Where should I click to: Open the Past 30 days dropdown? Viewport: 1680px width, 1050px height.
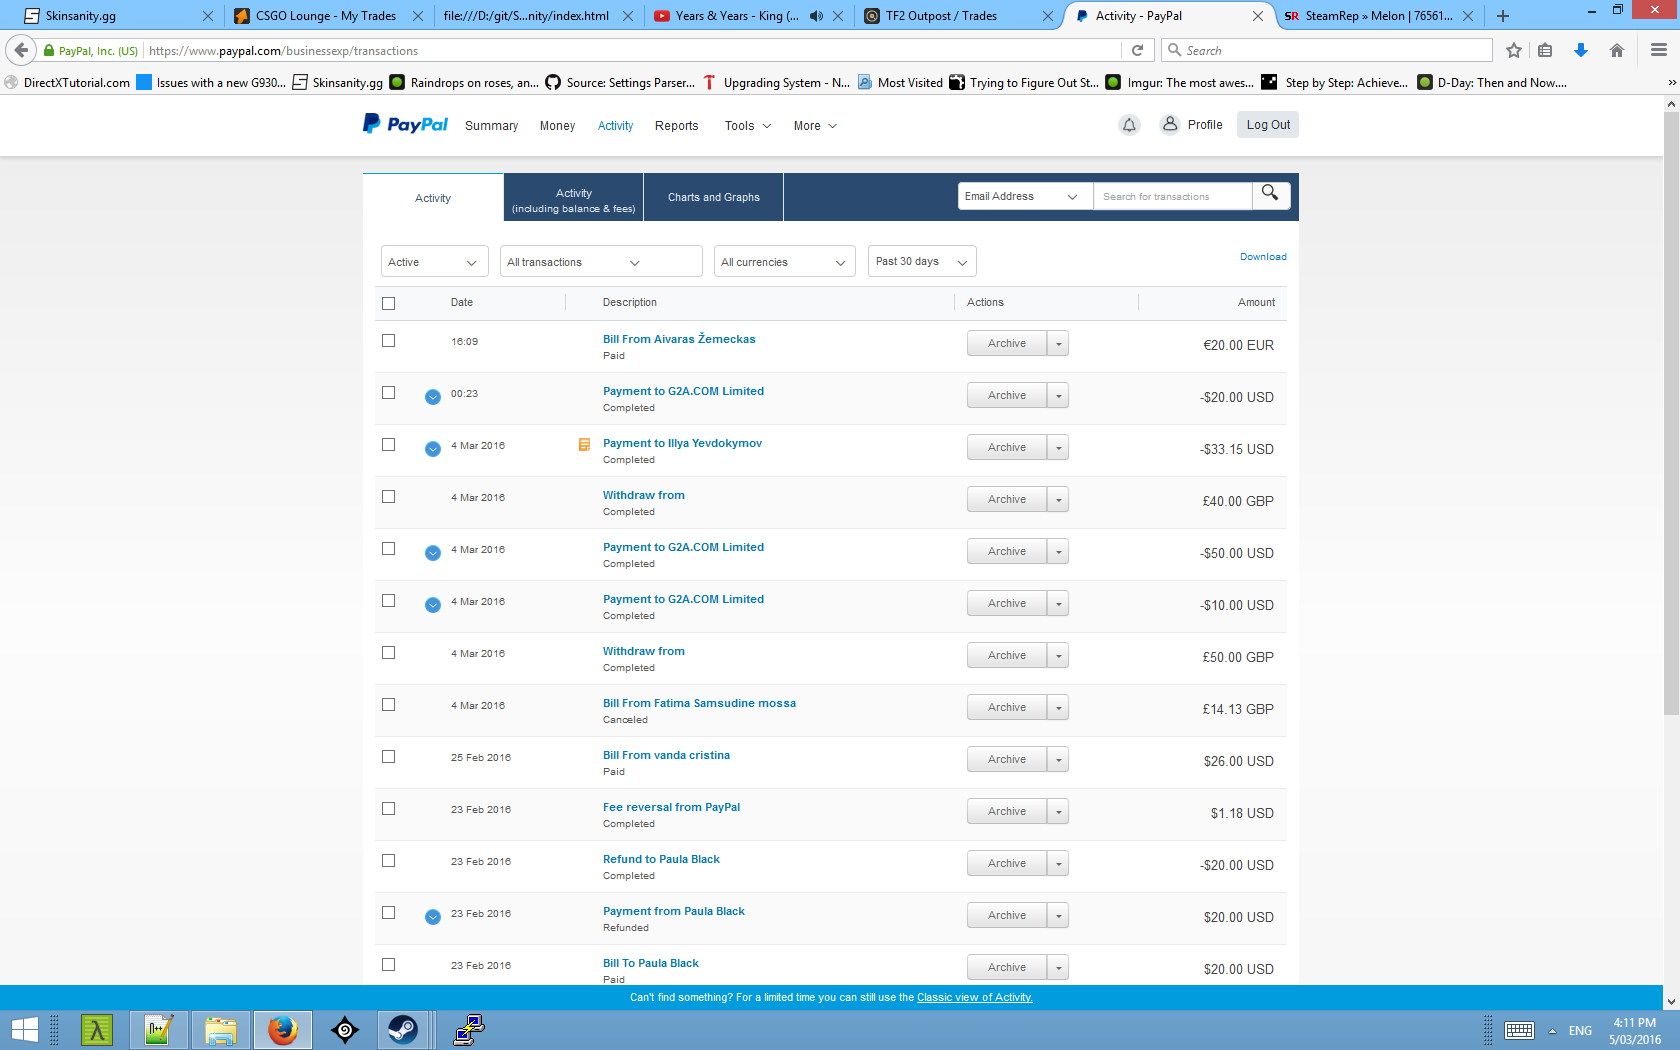[921, 262]
